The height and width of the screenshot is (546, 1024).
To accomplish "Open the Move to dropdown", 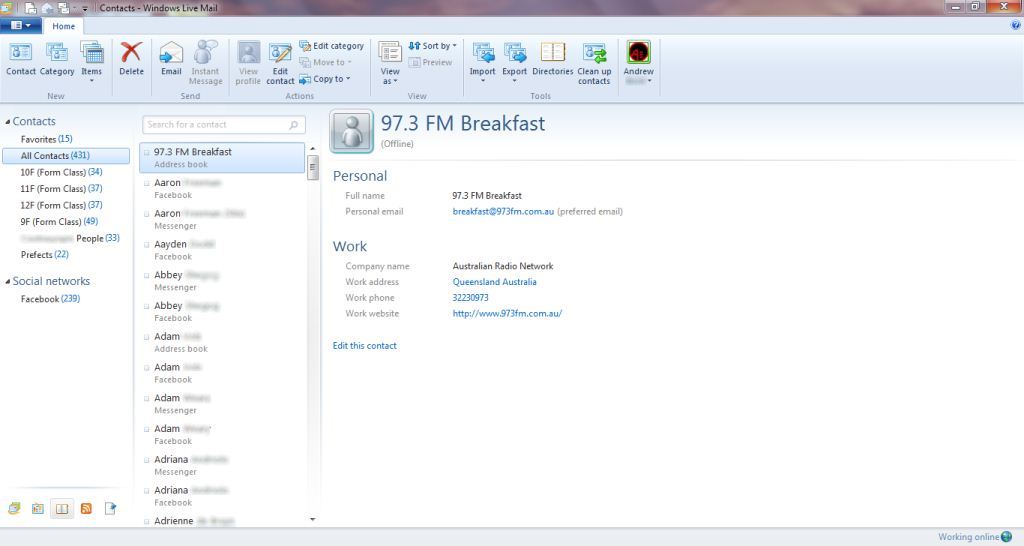I will pos(325,62).
